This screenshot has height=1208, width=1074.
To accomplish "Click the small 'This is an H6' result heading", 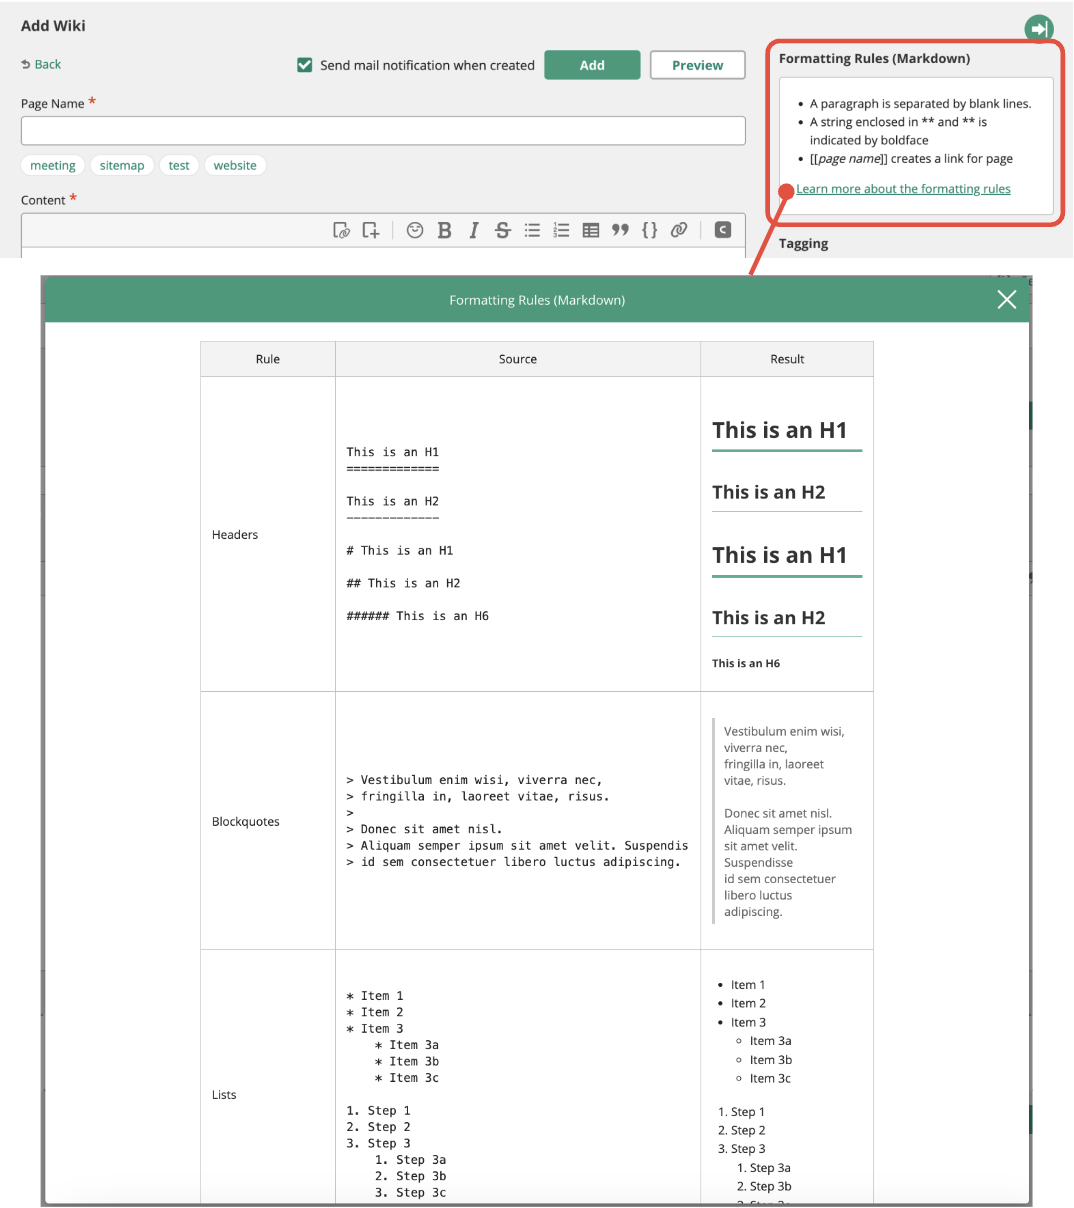I will (x=746, y=663).
